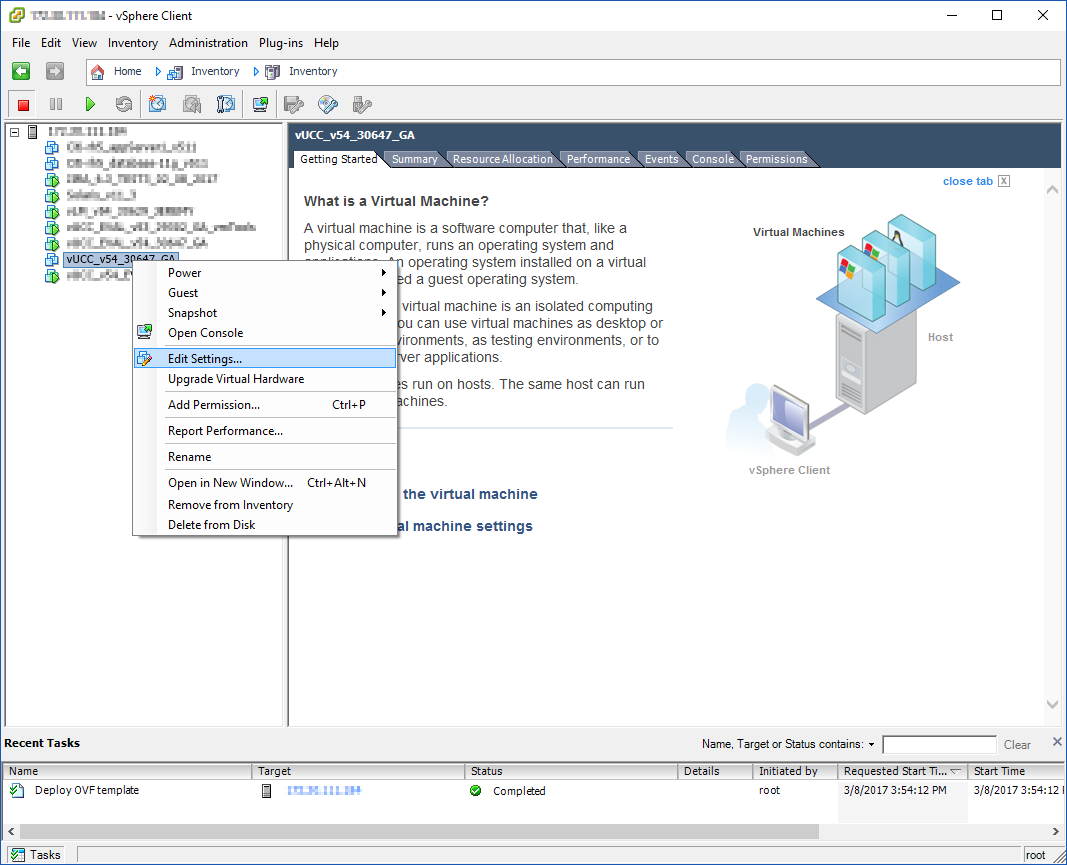
Task: Switch to the Summary tab
Action: pos(414,159)
